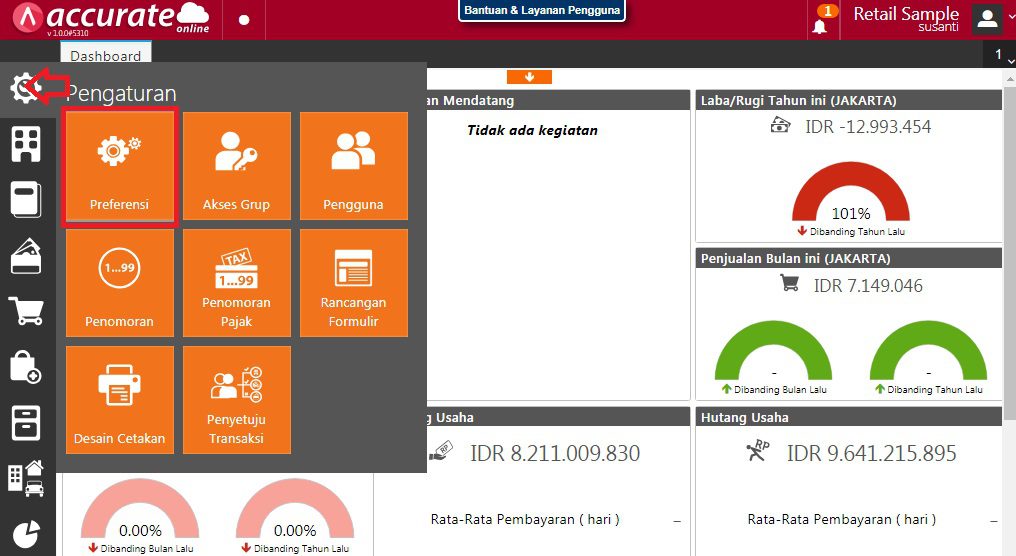
Task: Click the Pengaturan menu heading
Action: [x=121, y=93]
